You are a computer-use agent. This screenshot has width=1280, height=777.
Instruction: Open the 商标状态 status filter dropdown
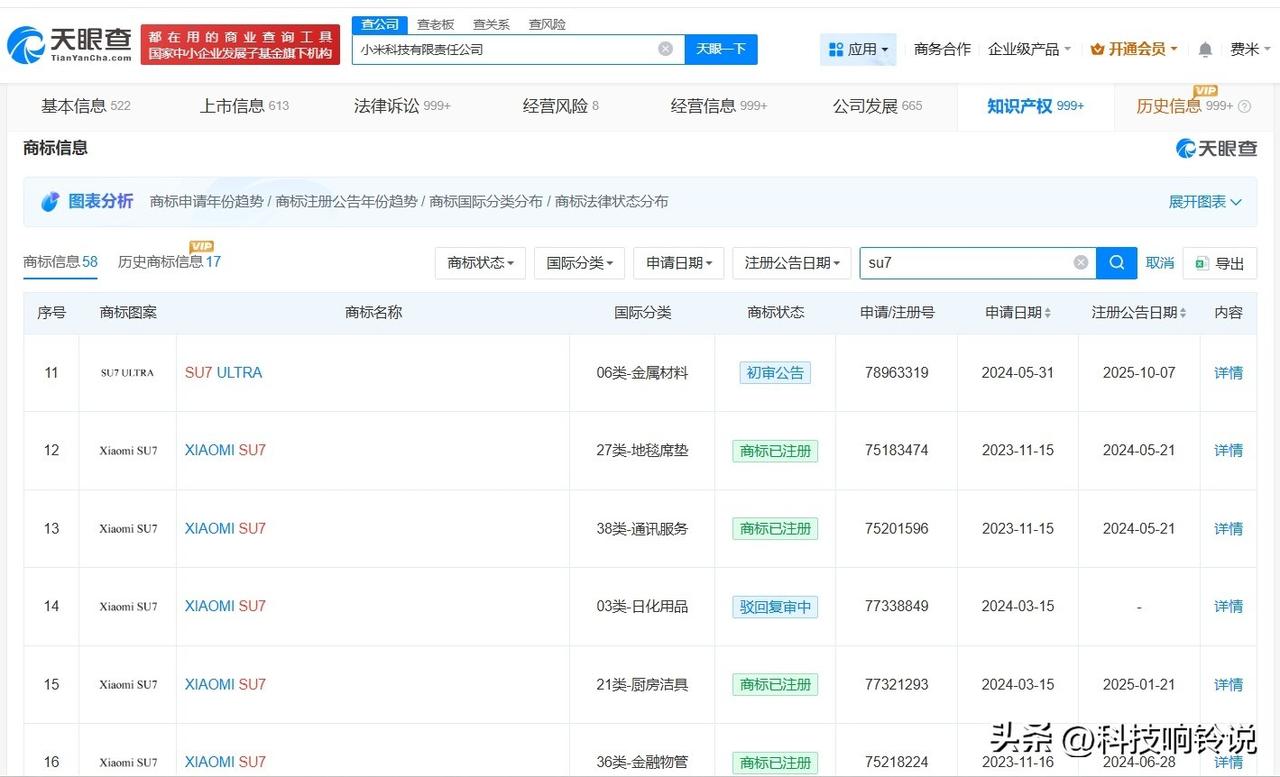click(x=480, y=263)
